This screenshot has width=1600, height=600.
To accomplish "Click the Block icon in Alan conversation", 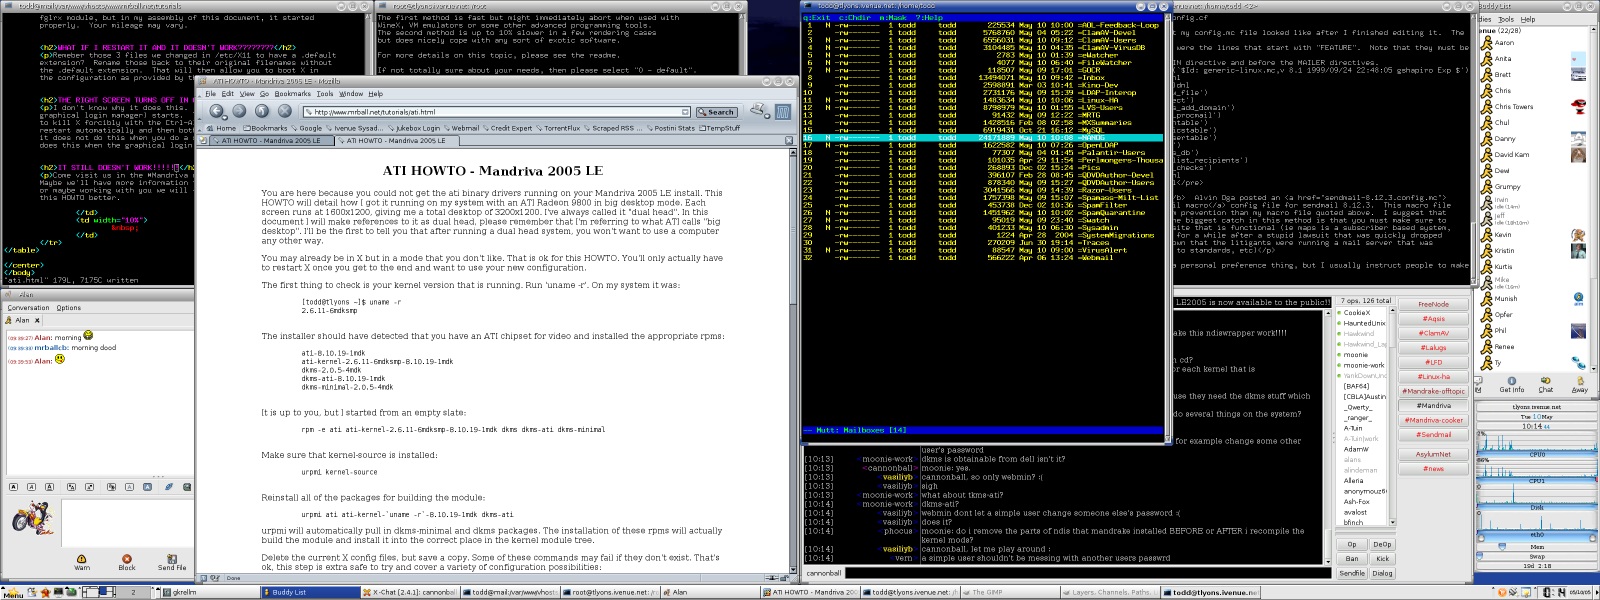I will pyautogui.click(x=127, y=563).
